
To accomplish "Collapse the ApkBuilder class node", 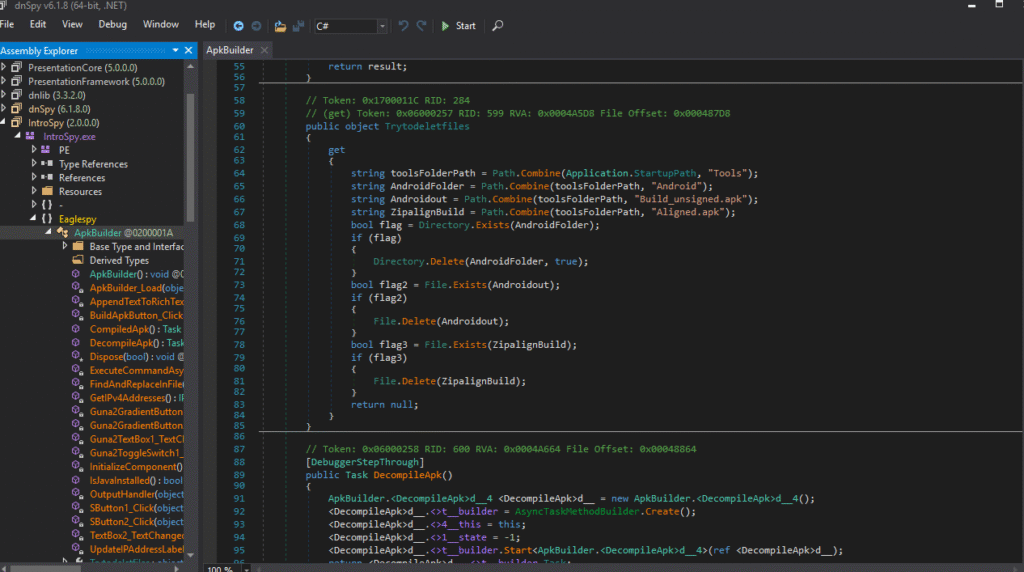I will [48, 232].
